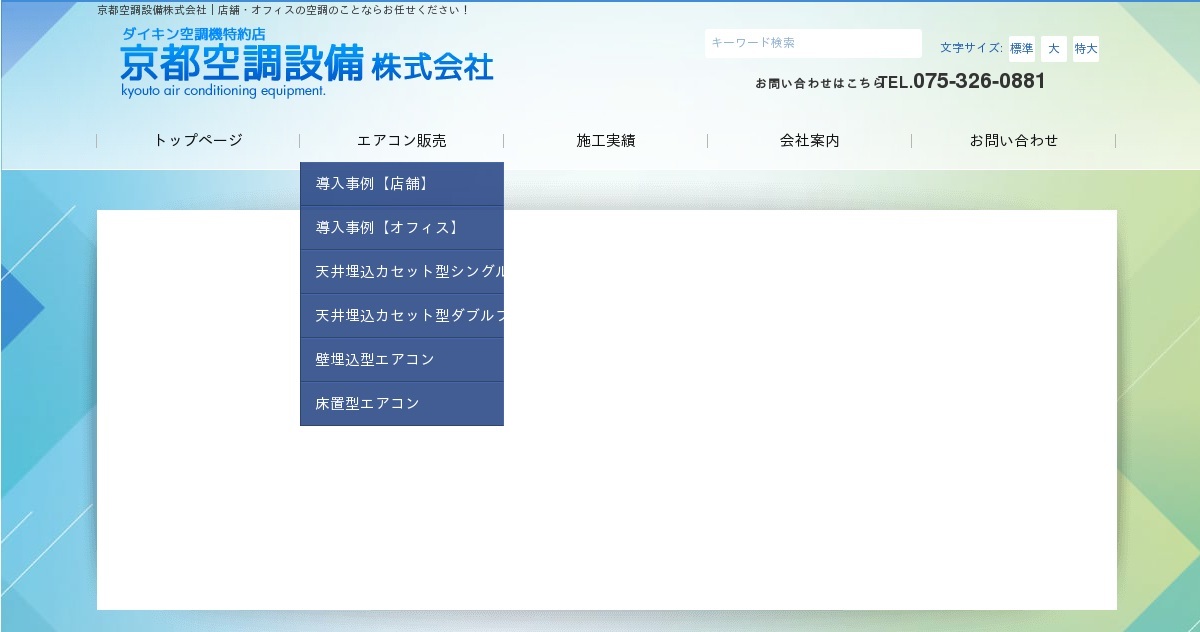Click the header tagline 京都空調設備株式会社｜店舗・オフィス
1200x632 pixels.
(x=284, y=10)
